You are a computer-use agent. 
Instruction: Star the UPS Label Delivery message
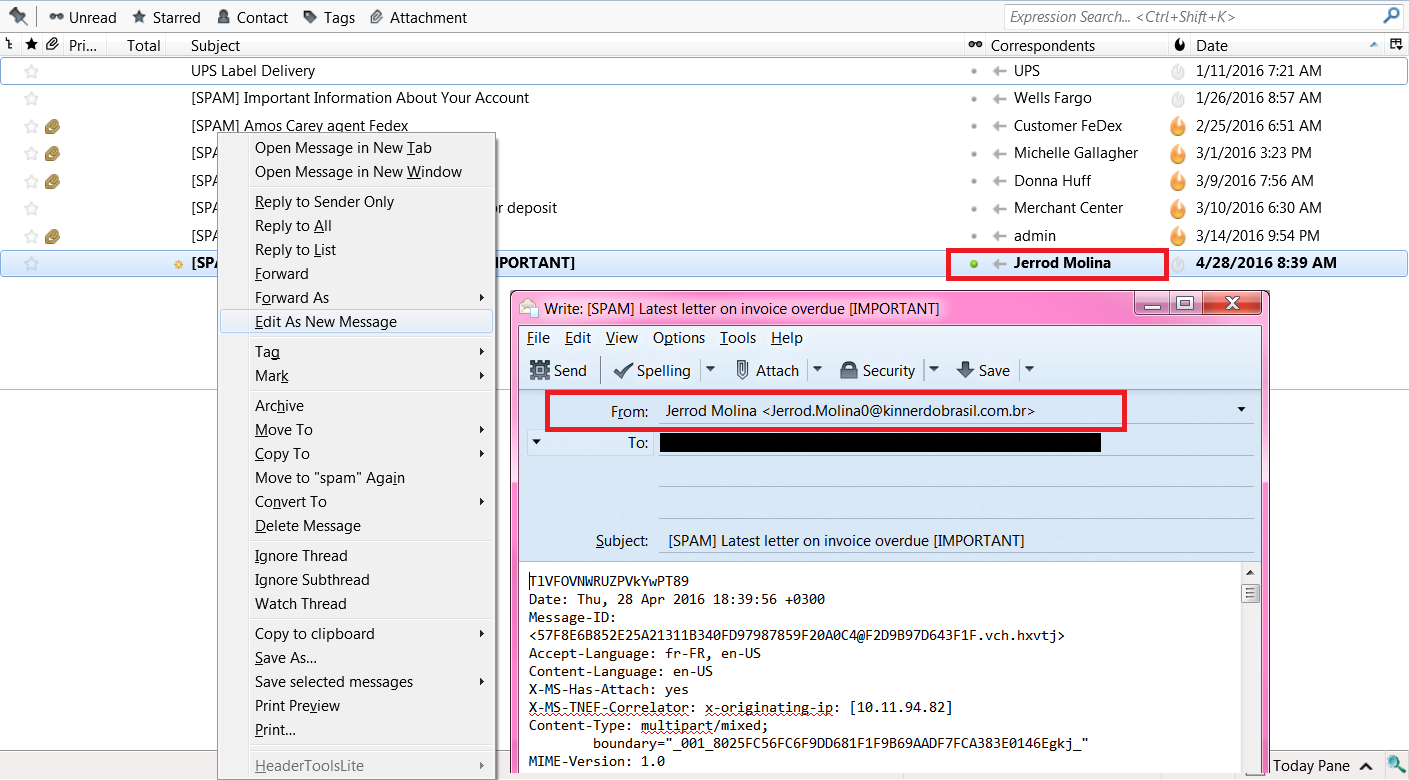31,71
